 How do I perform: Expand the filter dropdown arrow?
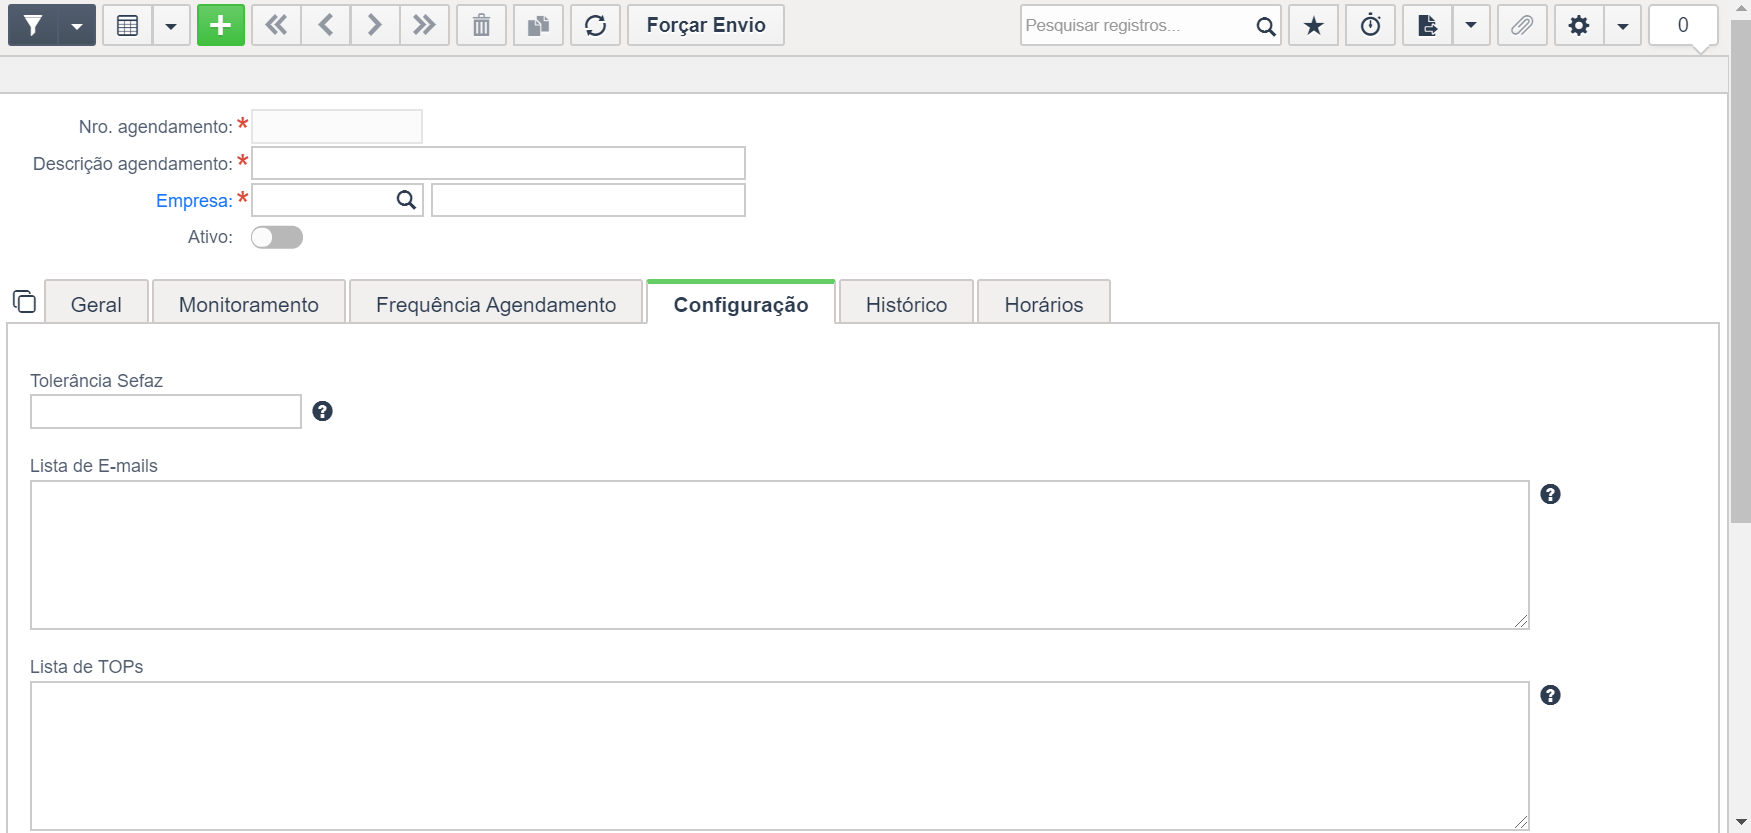pos(77,25)
